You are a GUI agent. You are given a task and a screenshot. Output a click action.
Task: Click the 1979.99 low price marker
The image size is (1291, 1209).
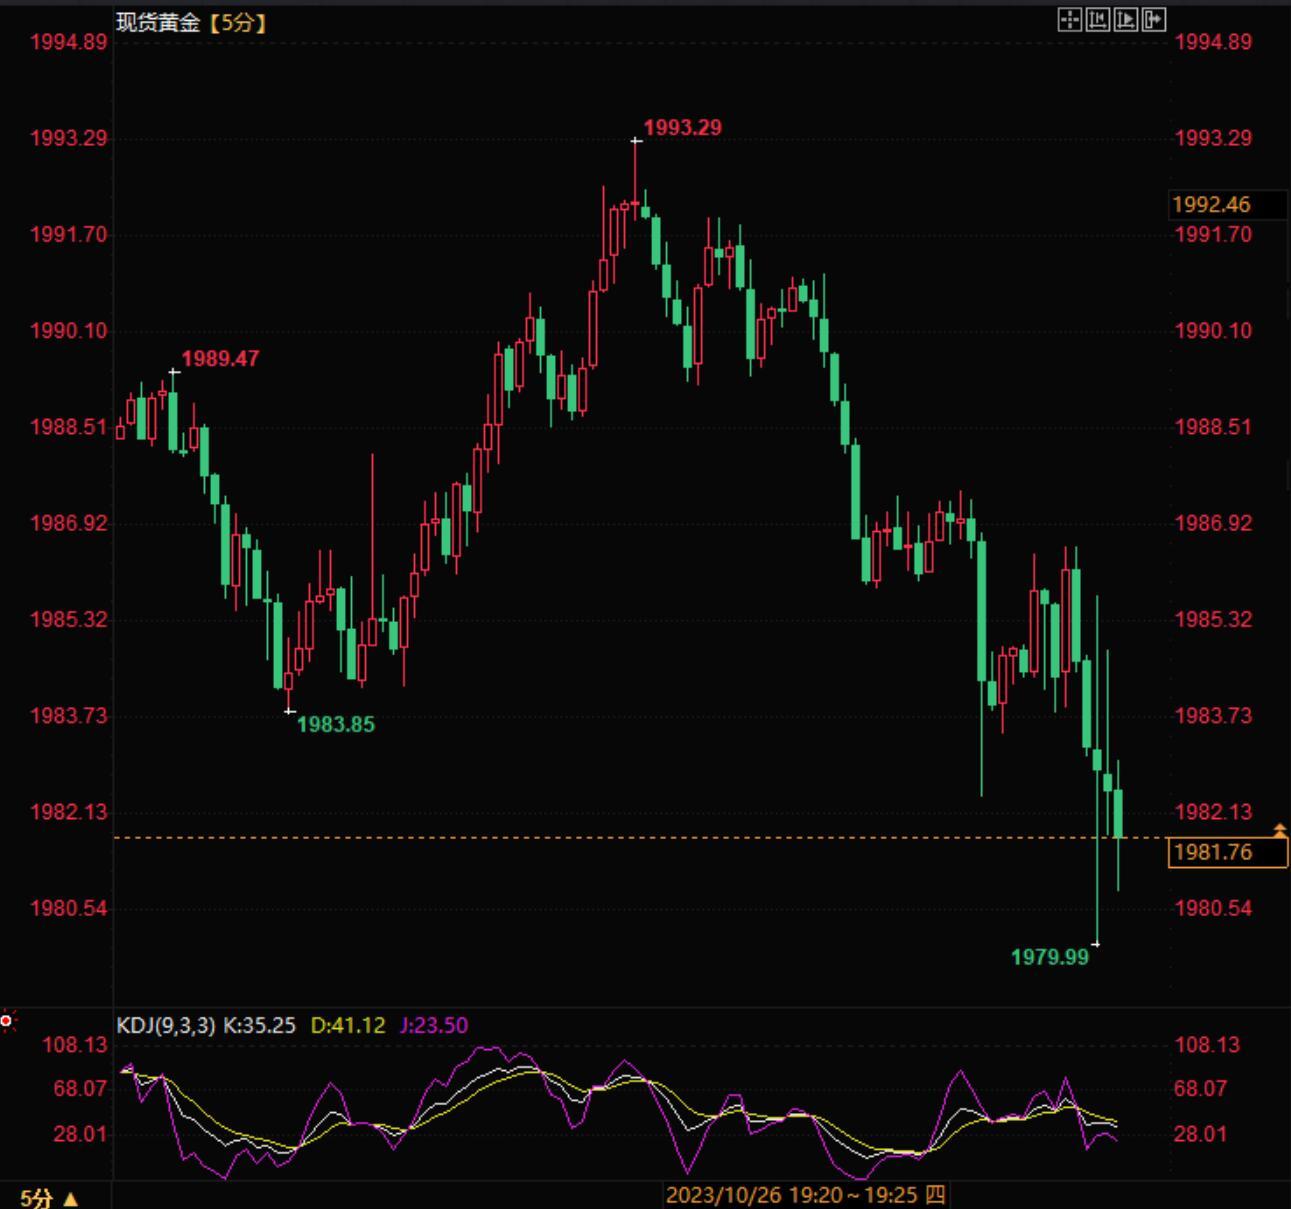coord(1049,957)
